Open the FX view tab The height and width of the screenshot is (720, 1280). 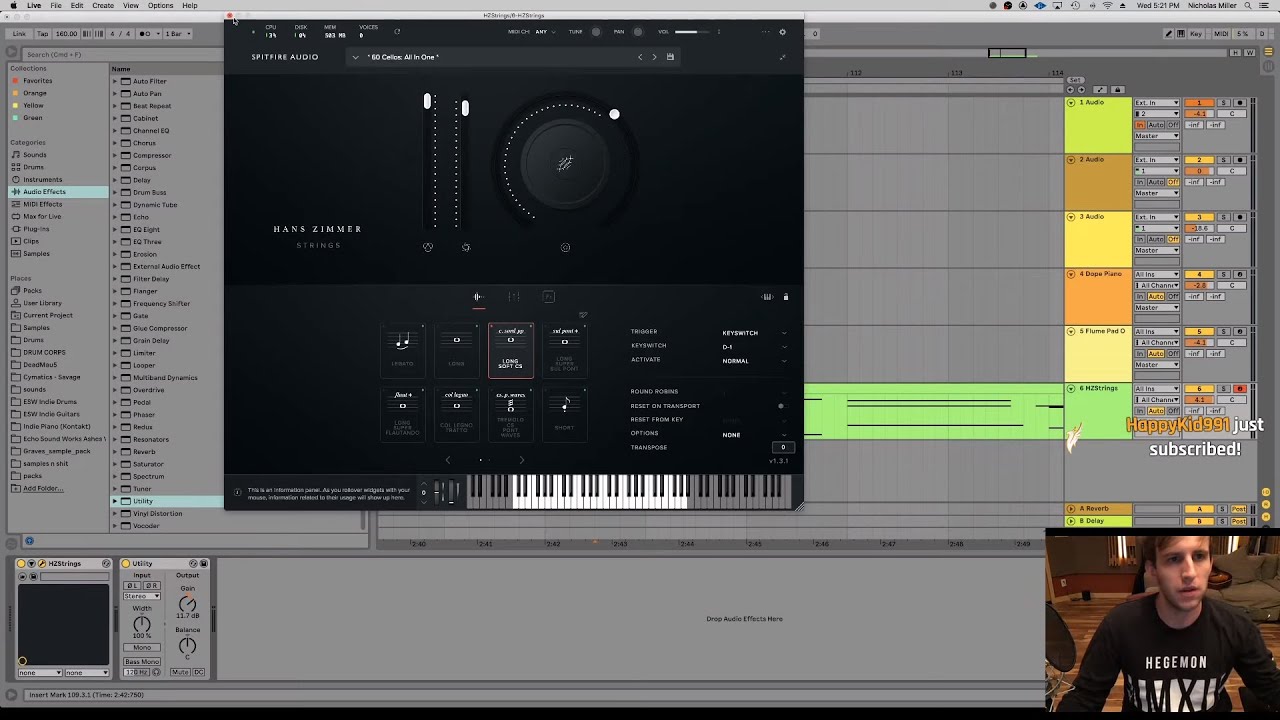point(548,297)
